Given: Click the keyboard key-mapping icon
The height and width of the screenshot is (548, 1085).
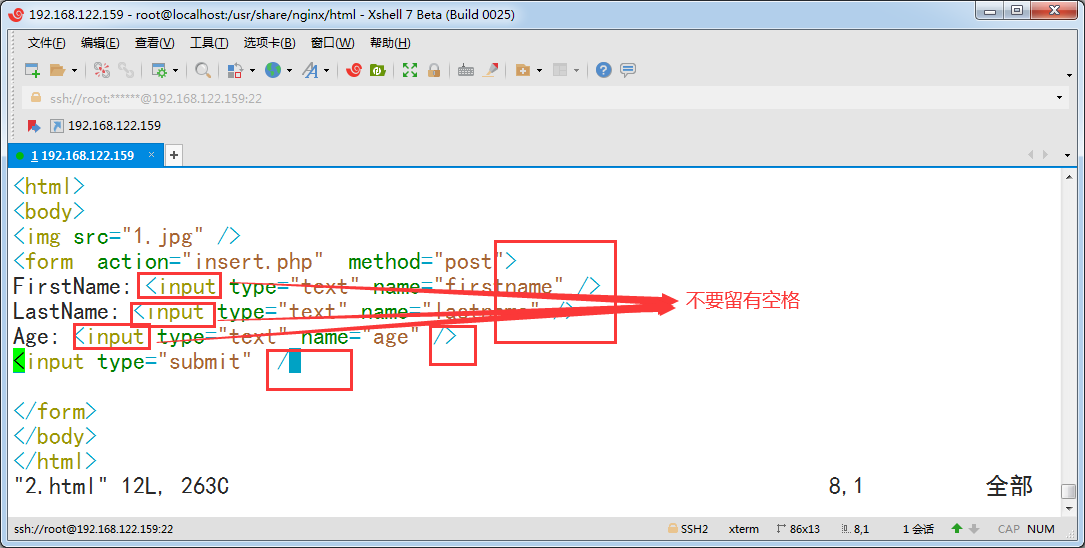Looking at the screenshot, I should point(466,70).
